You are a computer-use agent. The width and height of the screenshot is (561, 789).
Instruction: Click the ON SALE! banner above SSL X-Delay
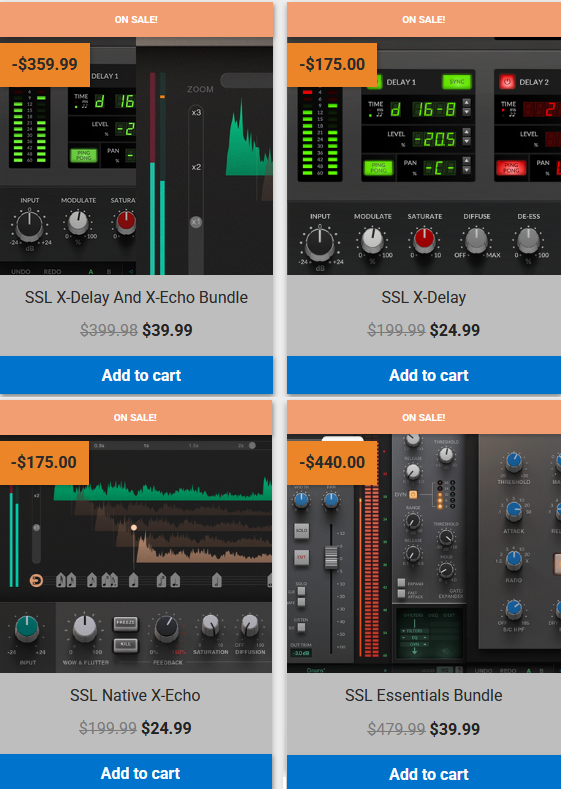click(x=424, y=20)
